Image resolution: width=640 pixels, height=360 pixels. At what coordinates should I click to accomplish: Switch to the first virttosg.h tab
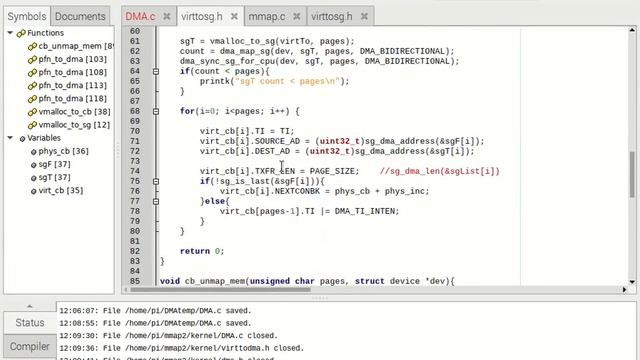point(202,16)
